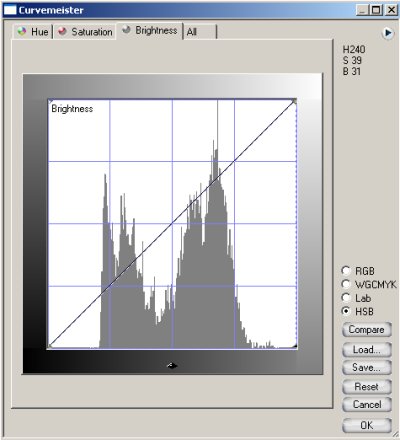
Task: Click the Saturation tab red sphere icon
Action: tap(62, 31)
